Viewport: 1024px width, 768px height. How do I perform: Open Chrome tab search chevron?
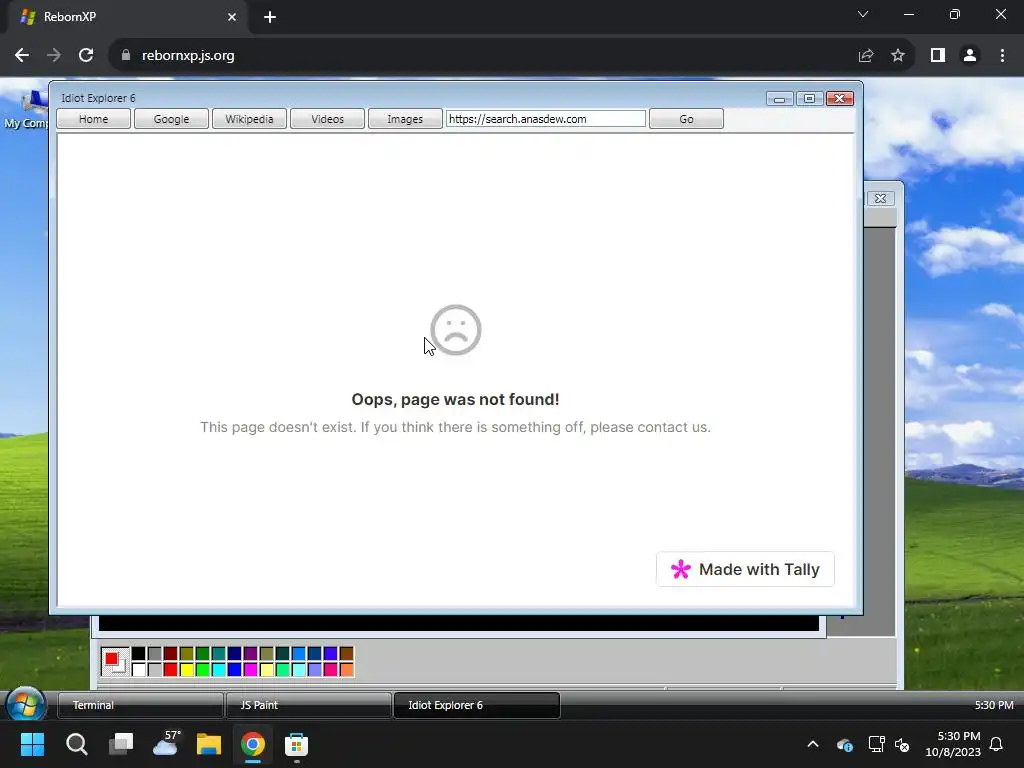tap(863, 14)
